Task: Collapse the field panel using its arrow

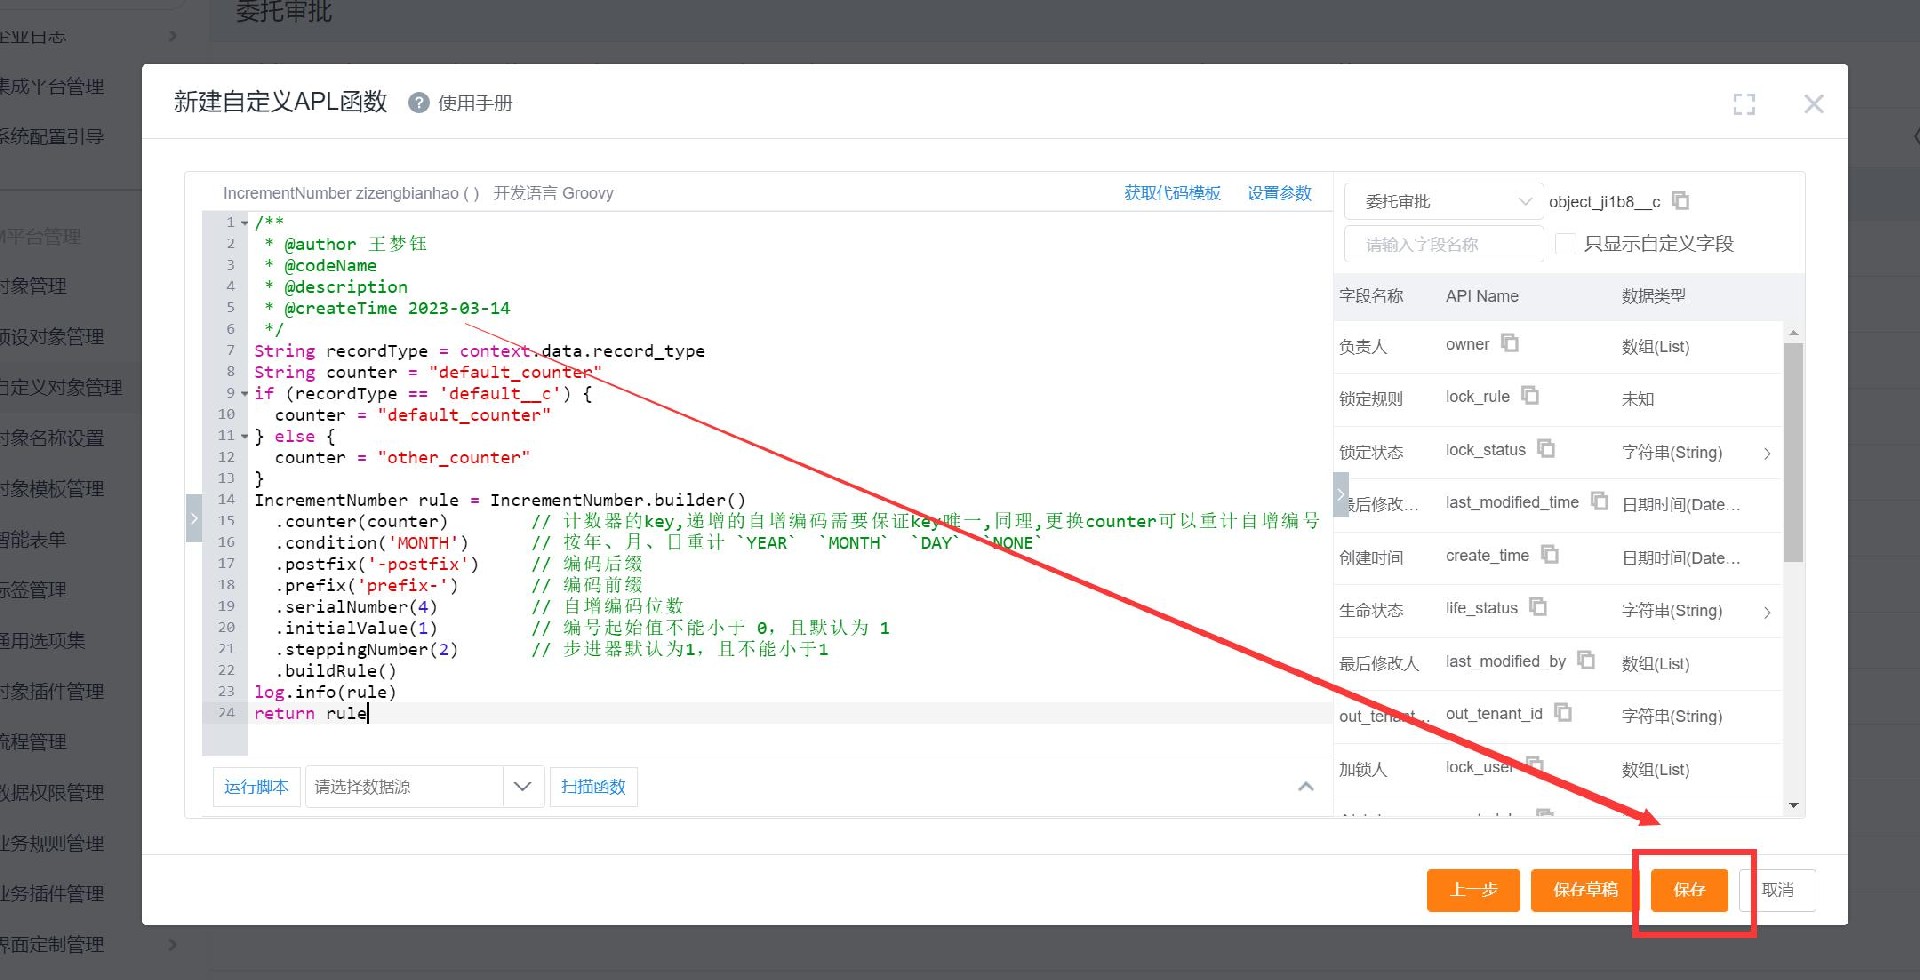Action: pyautogui.click(x=1341, y=495)
